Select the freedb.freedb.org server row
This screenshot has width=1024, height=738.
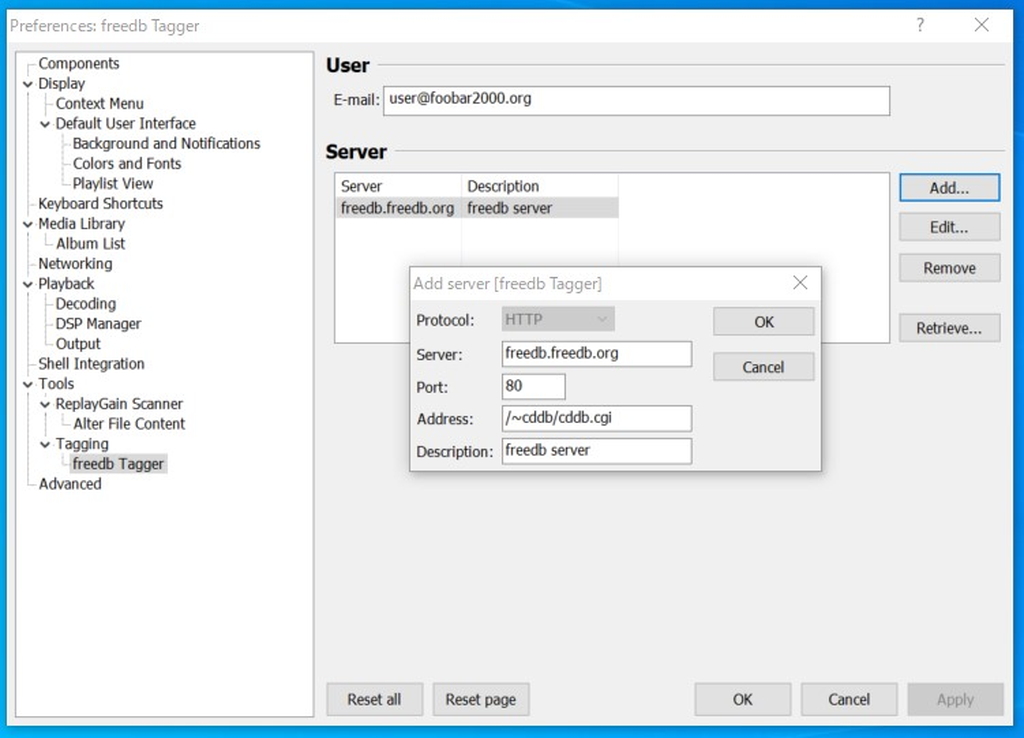[398, 207]
